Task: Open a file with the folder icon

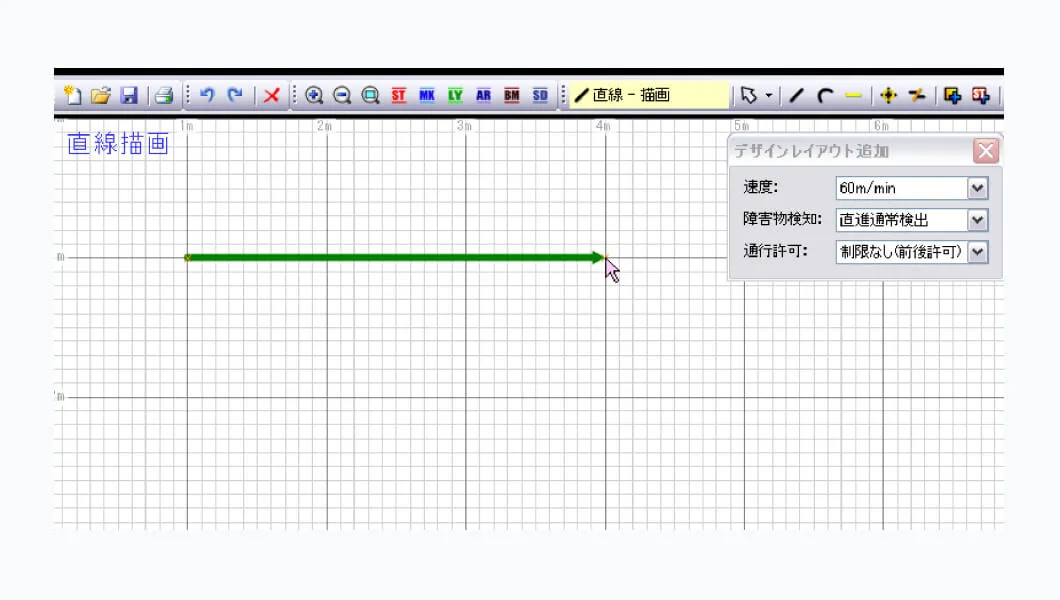Action: coord(100,96)
